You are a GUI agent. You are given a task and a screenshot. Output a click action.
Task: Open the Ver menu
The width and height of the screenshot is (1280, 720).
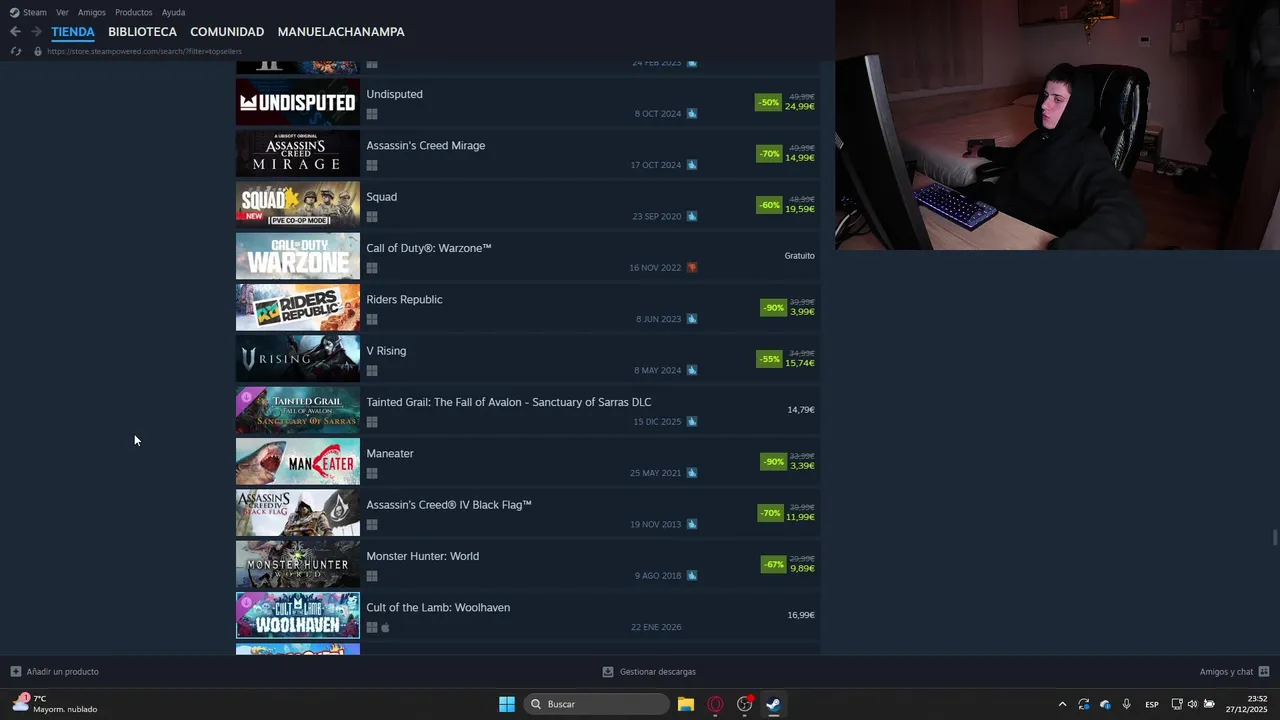62,12
